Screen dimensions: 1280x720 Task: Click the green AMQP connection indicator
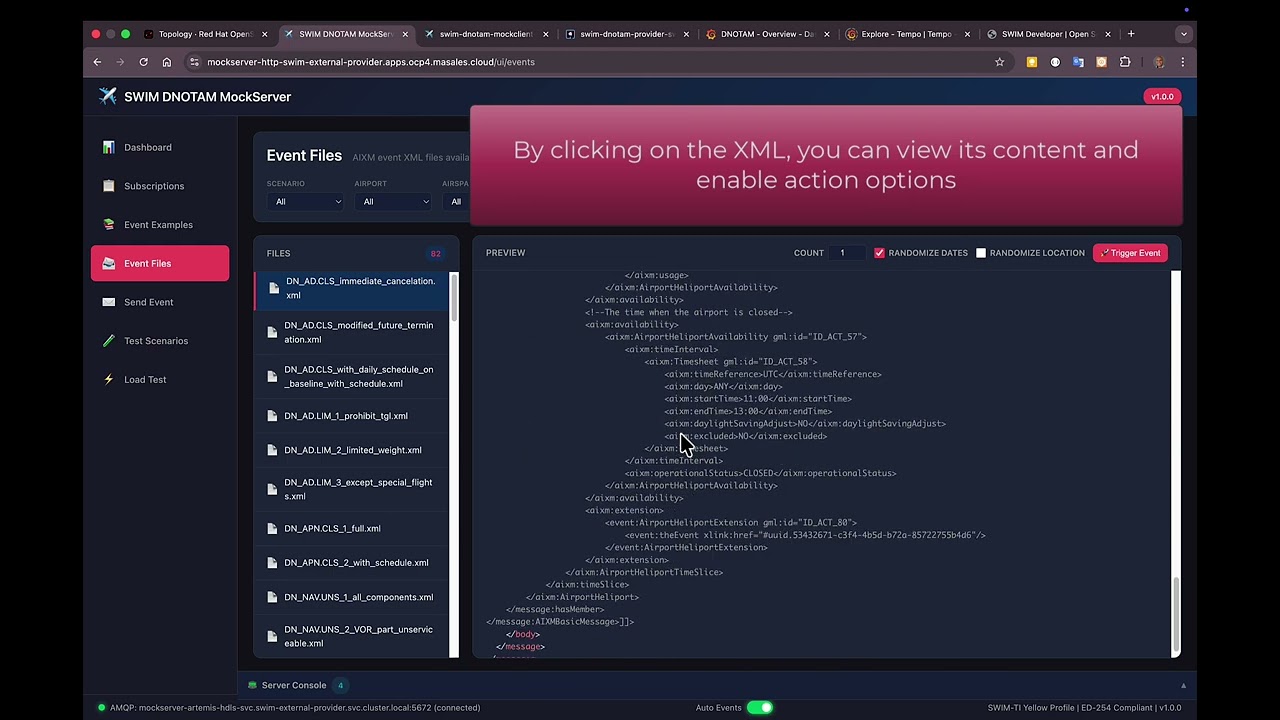click(x=101, y=708)
